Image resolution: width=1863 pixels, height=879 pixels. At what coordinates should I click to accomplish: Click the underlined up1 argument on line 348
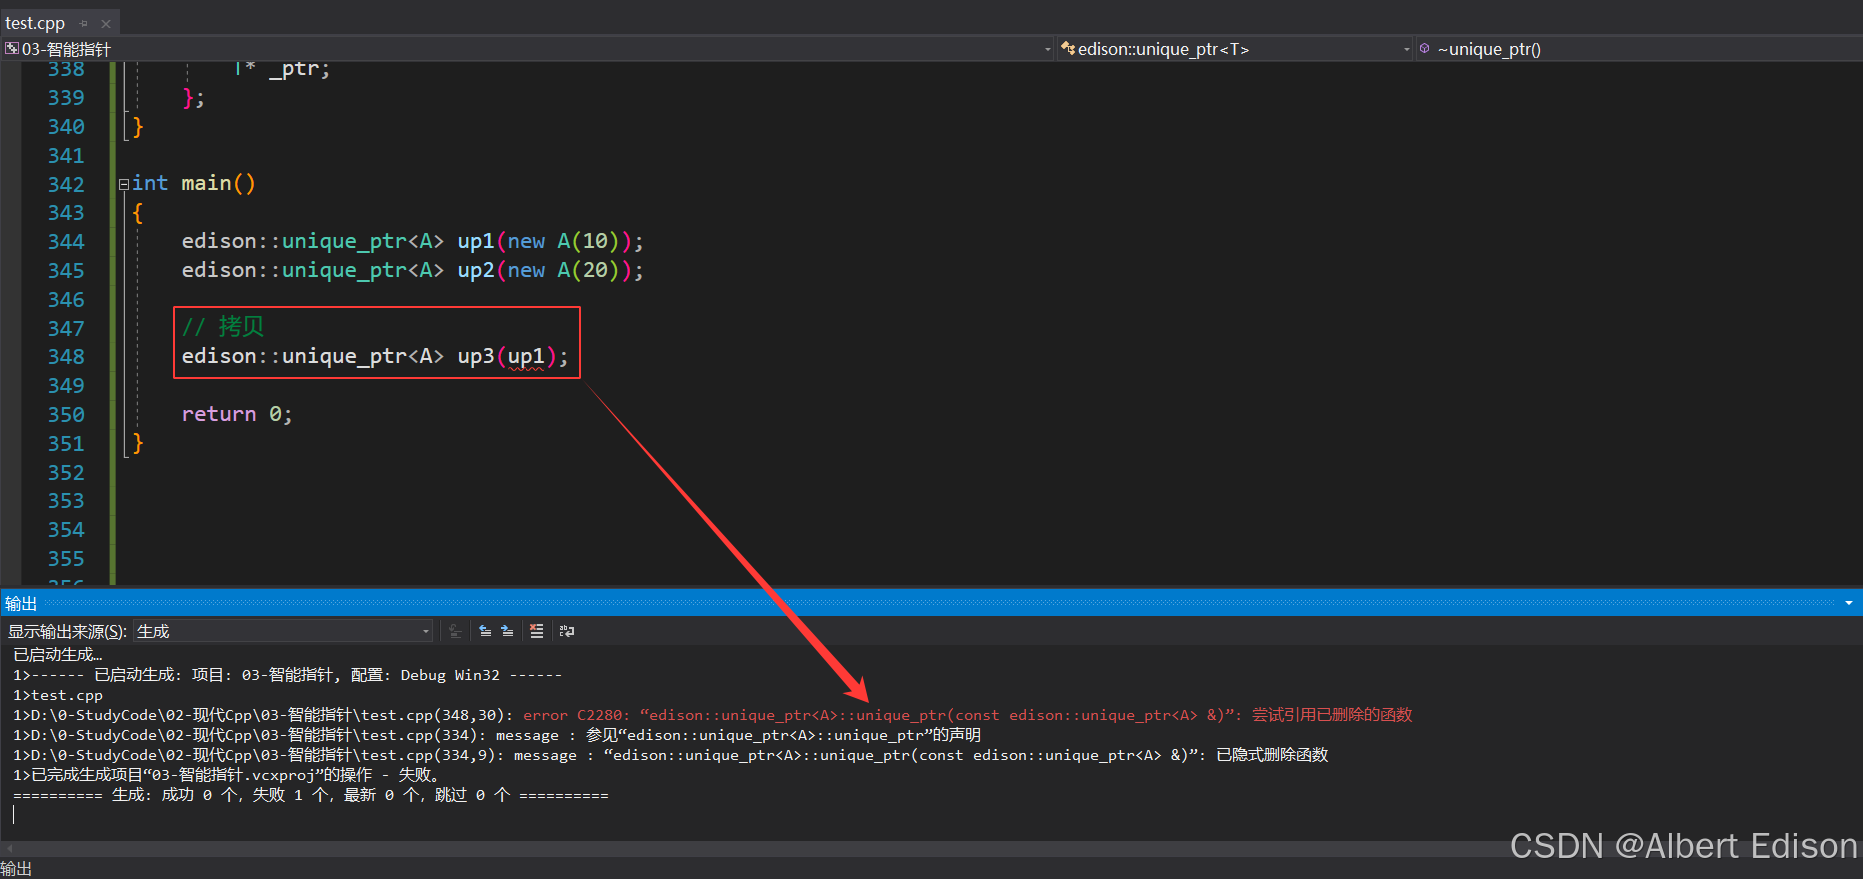(526, 357)
